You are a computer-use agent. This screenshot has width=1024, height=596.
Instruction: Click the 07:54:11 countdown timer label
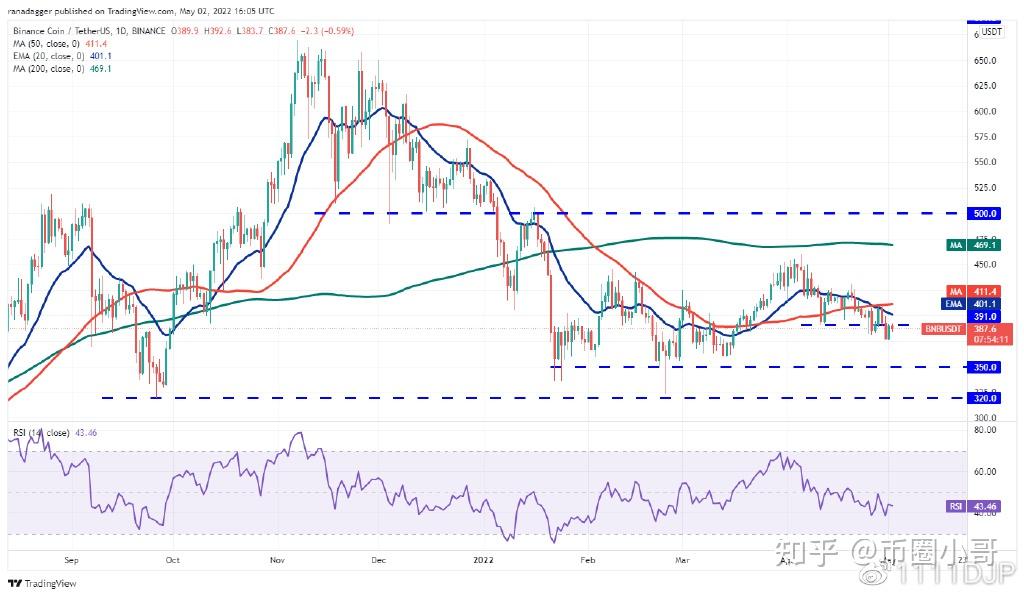pos(990,339)
